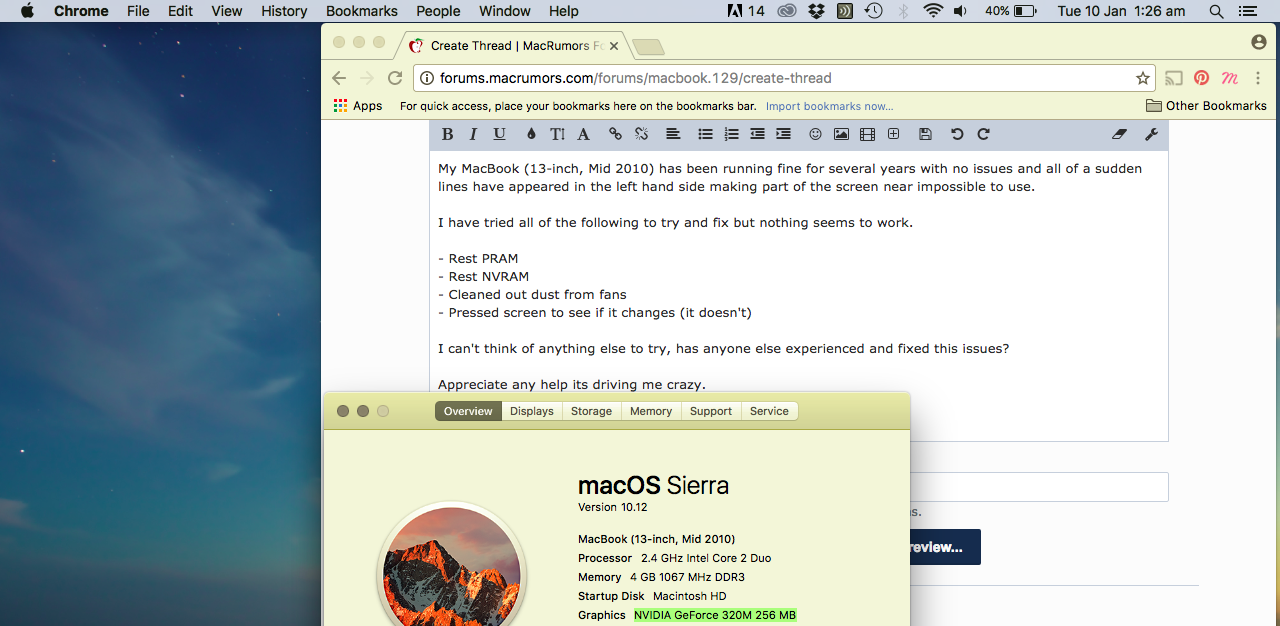Open the Apple menu
Screen dimensions: 1280x626
pos(27,11)
